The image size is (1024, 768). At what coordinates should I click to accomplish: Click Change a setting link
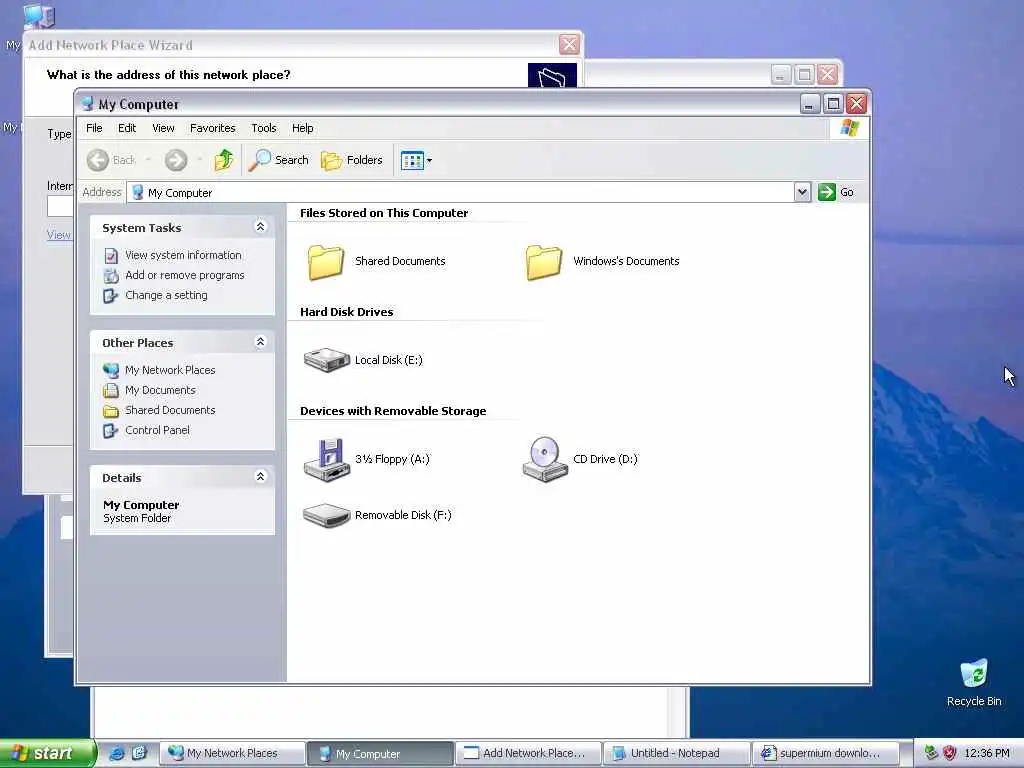click(x=167, y=295)
